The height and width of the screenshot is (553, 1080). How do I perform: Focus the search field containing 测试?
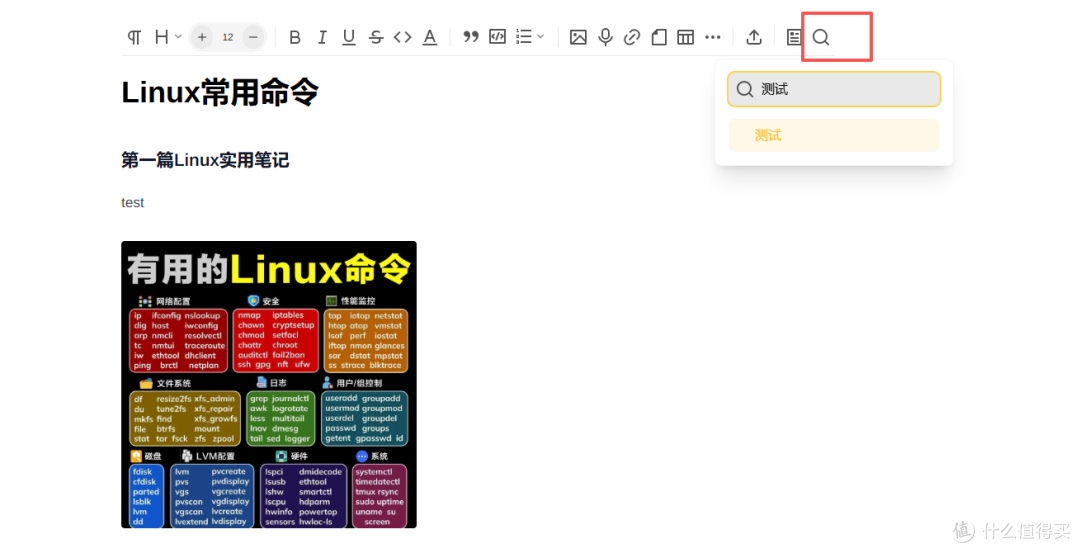[x=834, y=89]
